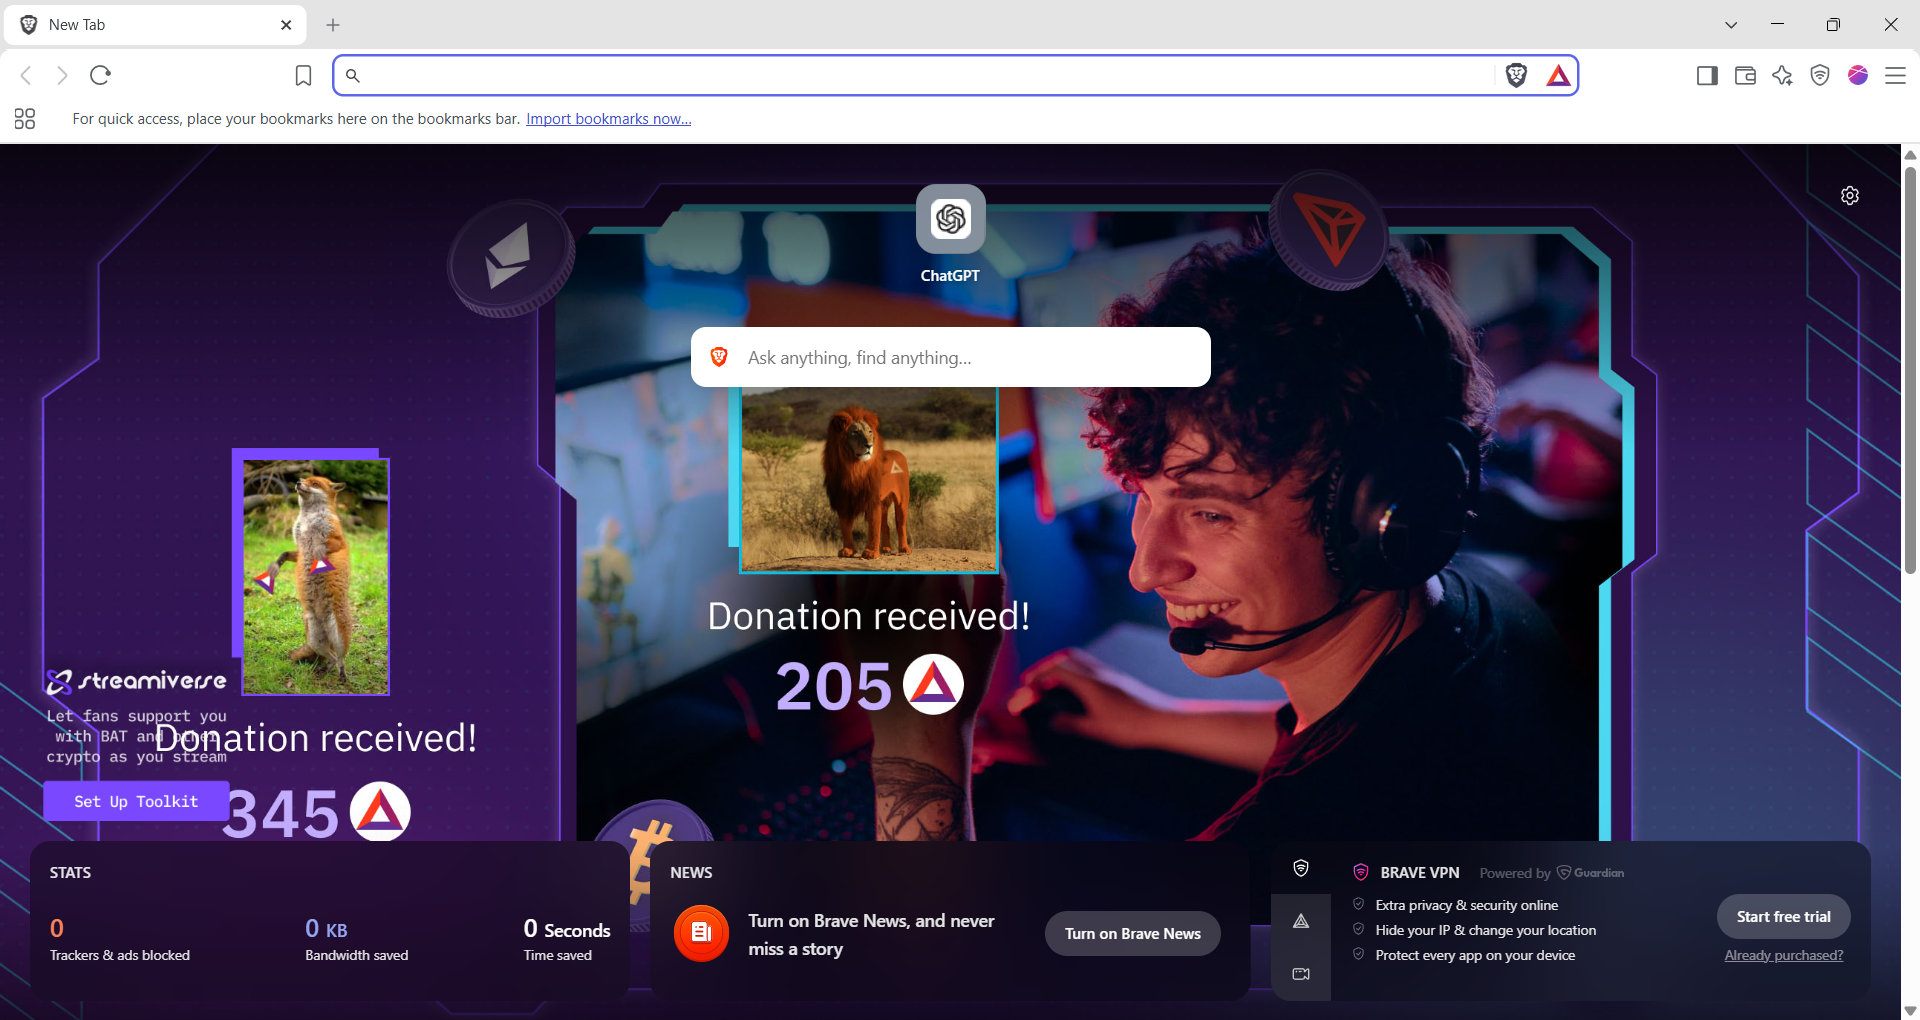Click the STATS widget heading
This screenshot has height=1020, width=1920.
coord(70,872)
